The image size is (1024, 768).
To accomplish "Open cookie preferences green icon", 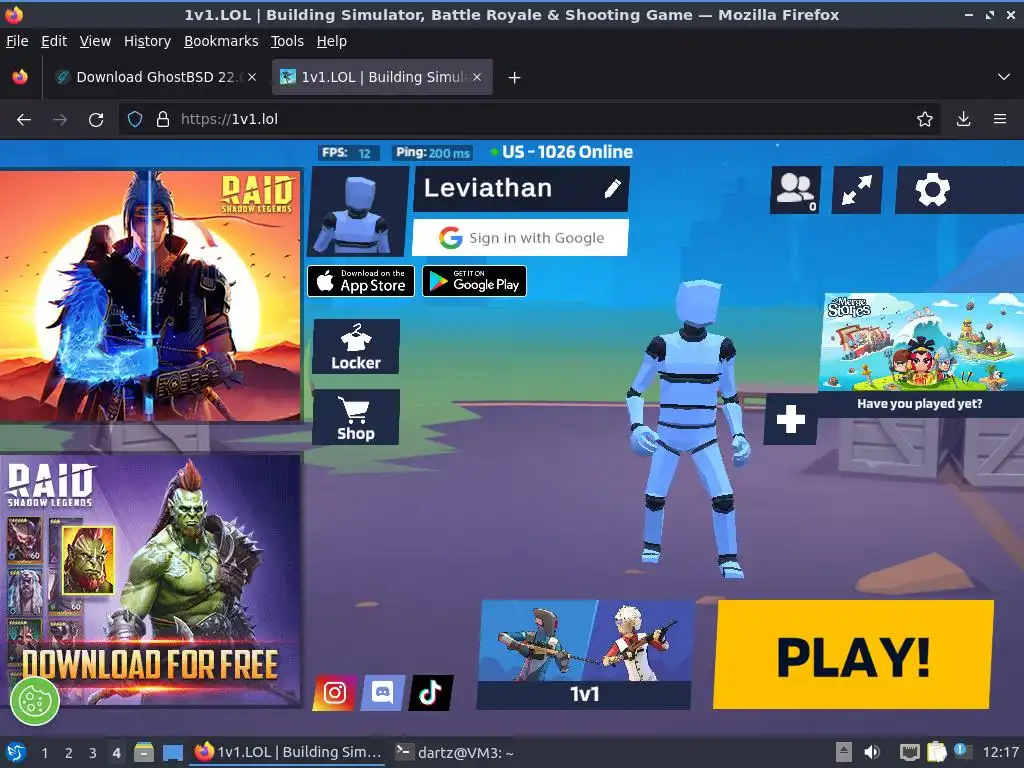I will click(x=35, y=701).
